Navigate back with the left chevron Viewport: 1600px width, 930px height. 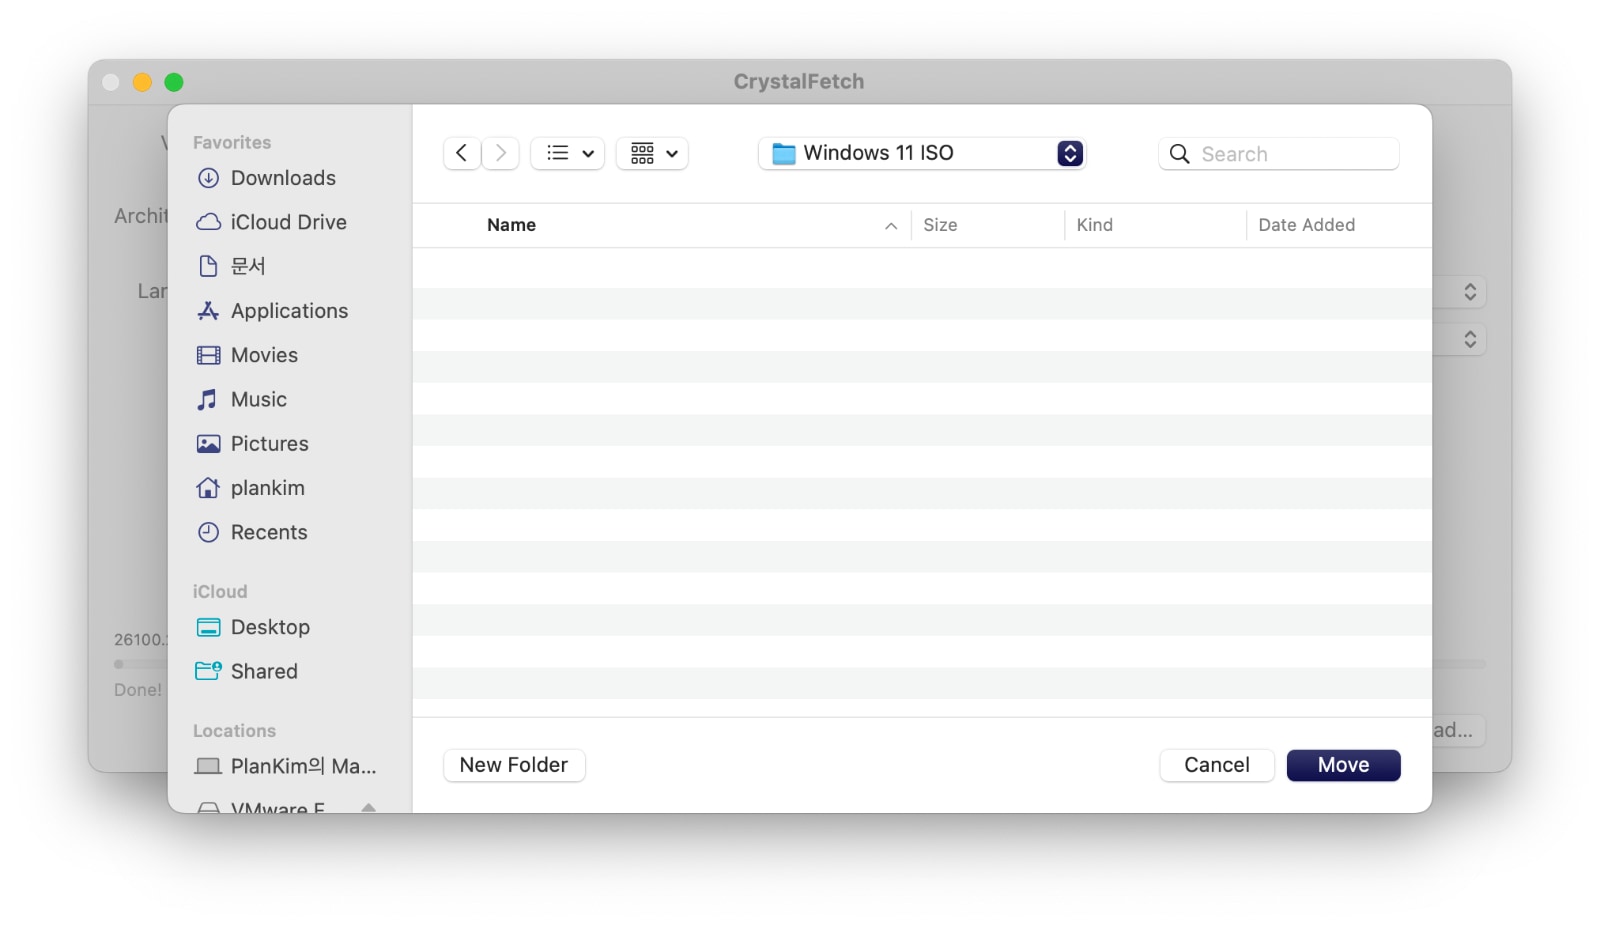[462, 153]
